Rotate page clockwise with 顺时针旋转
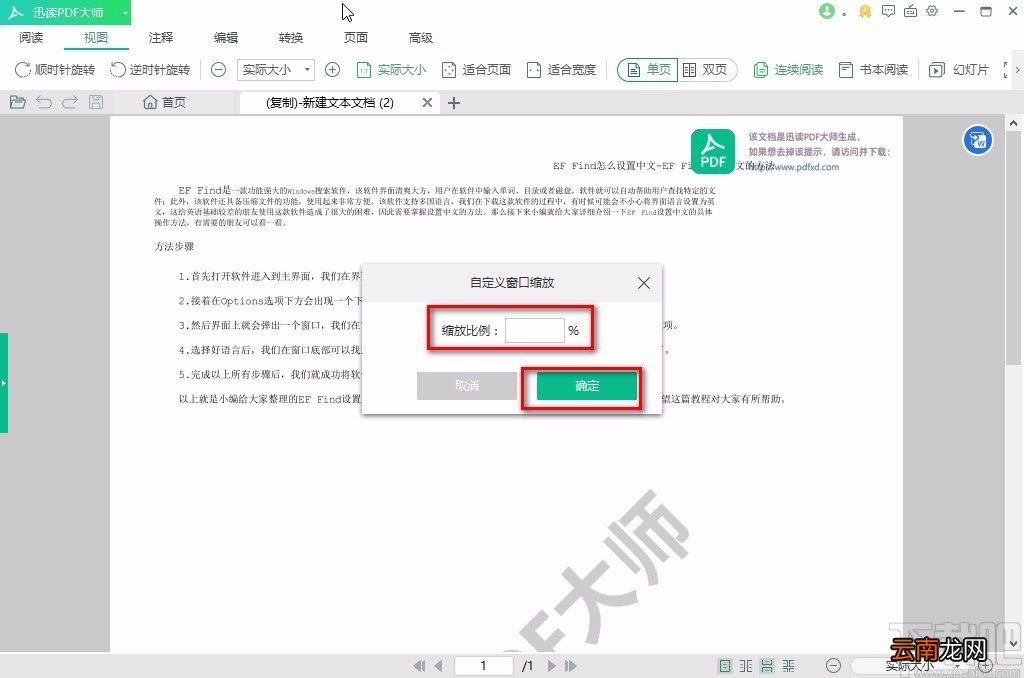 [x=55, y=70]
